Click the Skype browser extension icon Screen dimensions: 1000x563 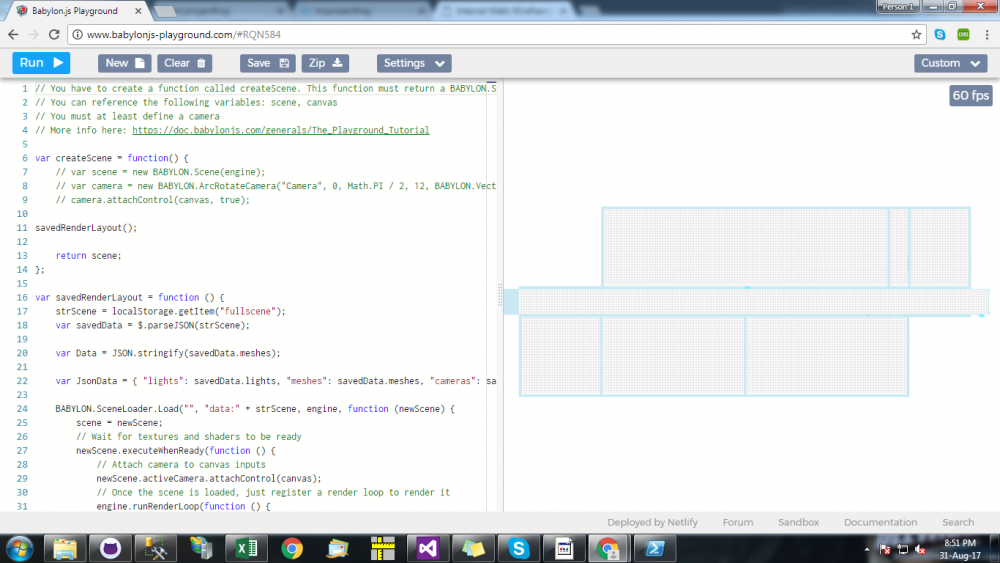click(x=940, y=34)
